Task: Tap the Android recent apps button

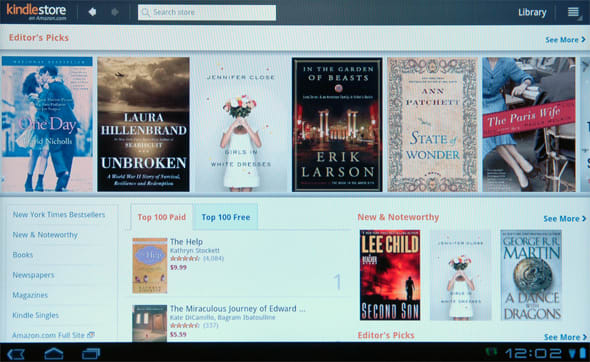Action: [x=91, y=354]
